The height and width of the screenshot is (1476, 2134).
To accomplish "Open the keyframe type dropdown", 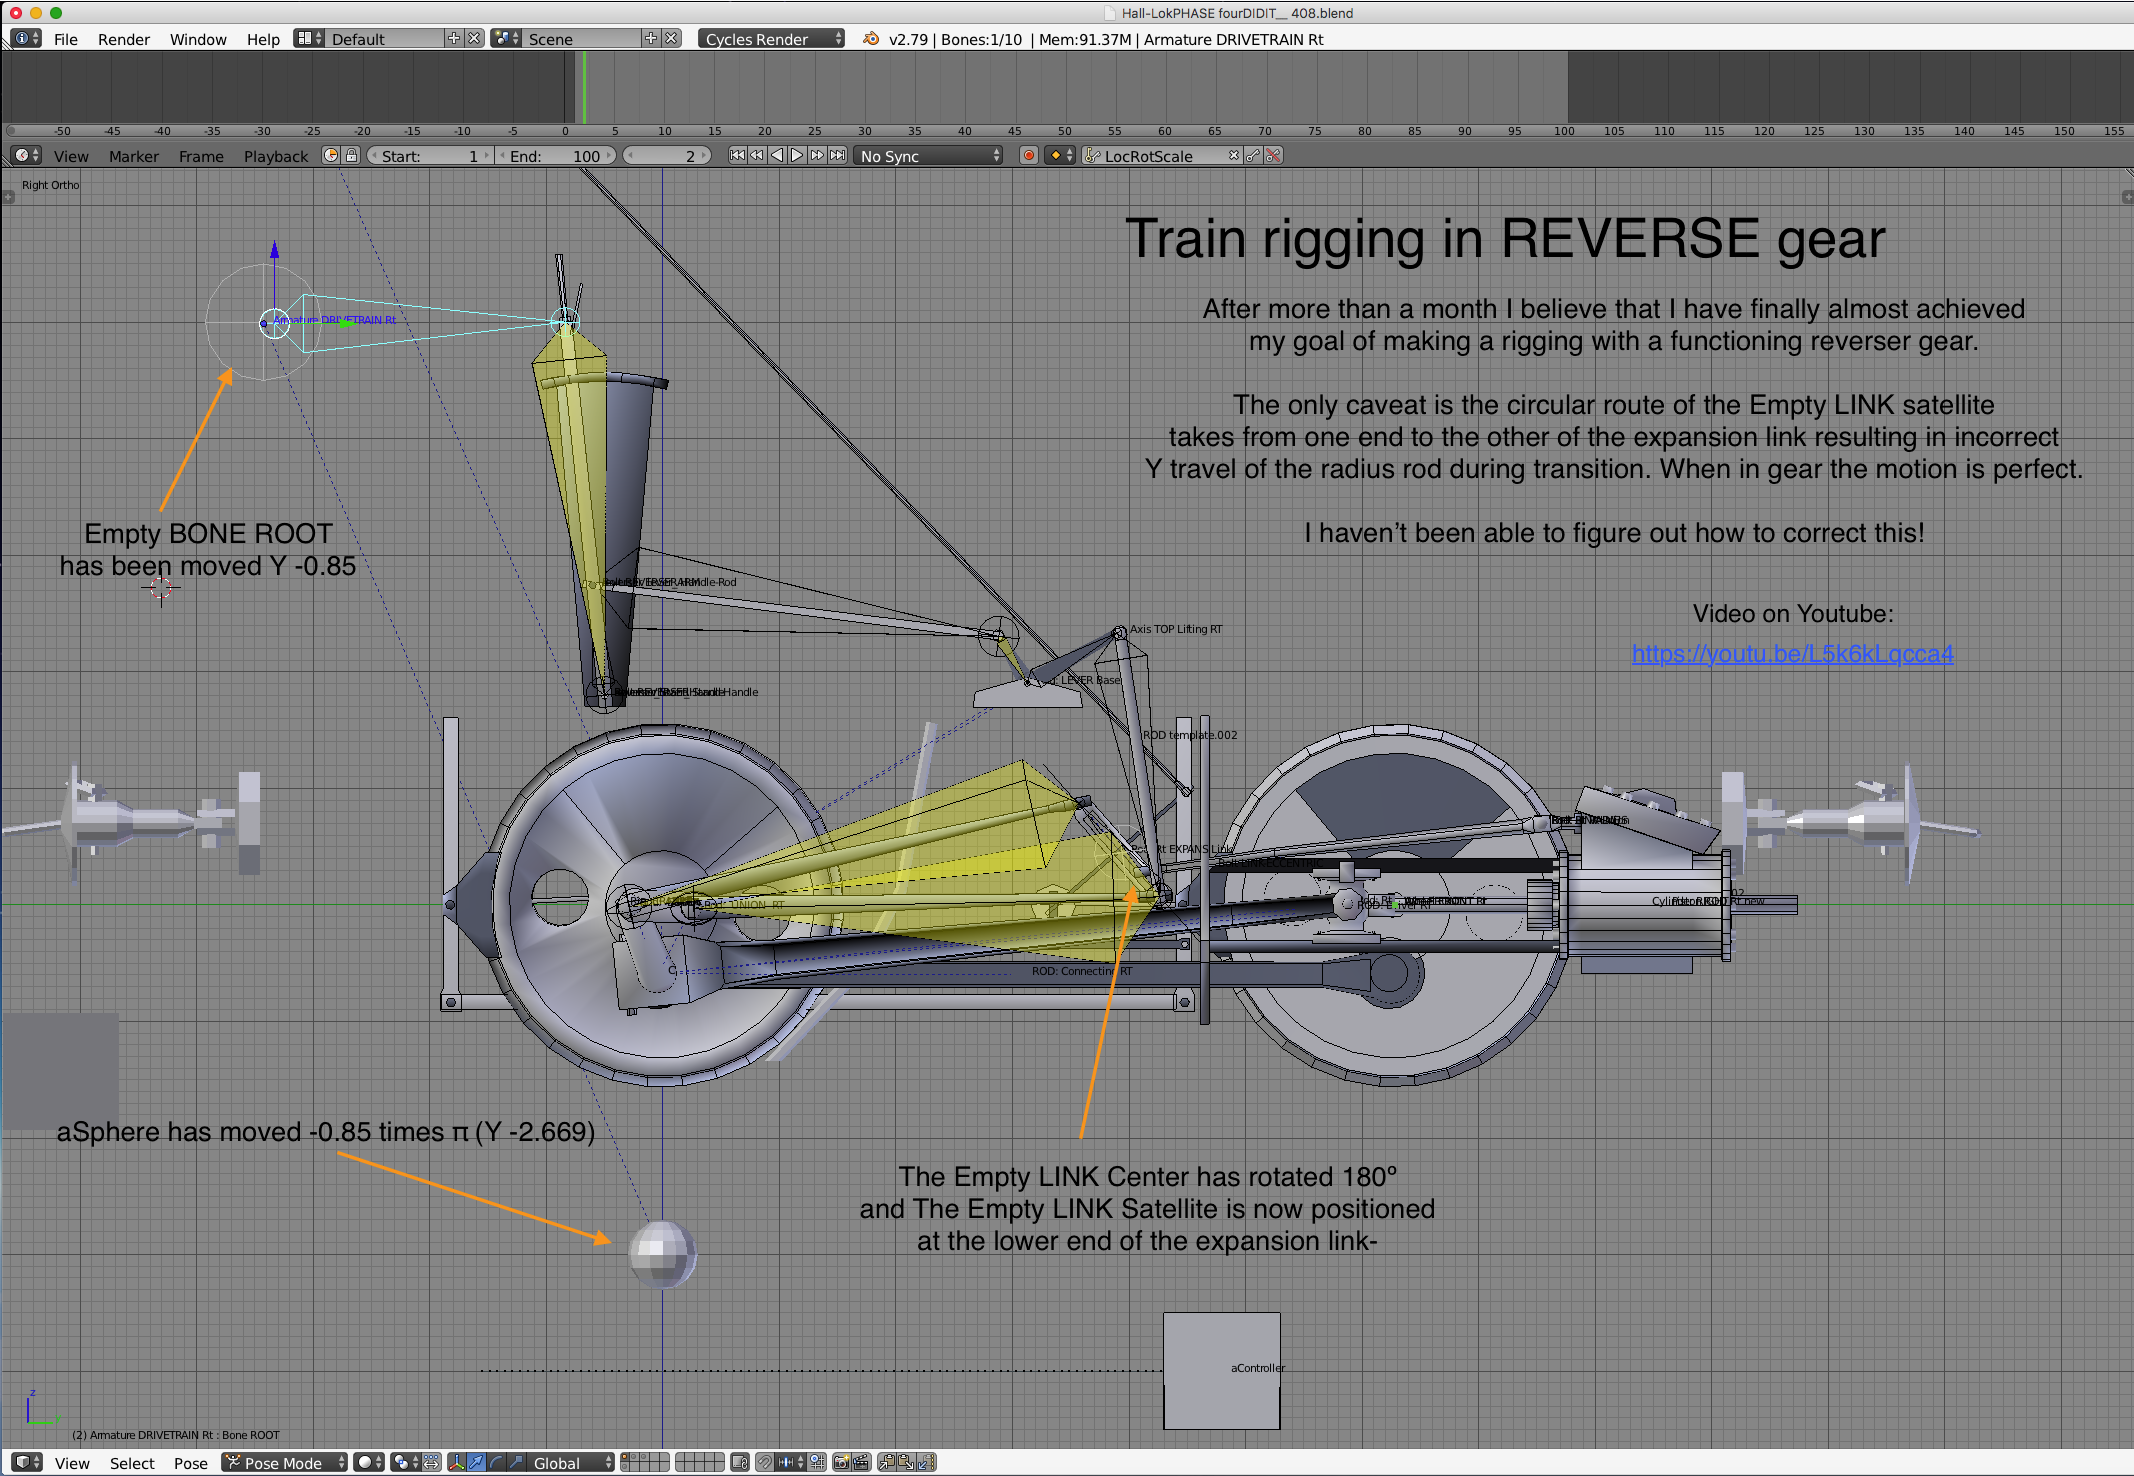I will point(1059,156).
